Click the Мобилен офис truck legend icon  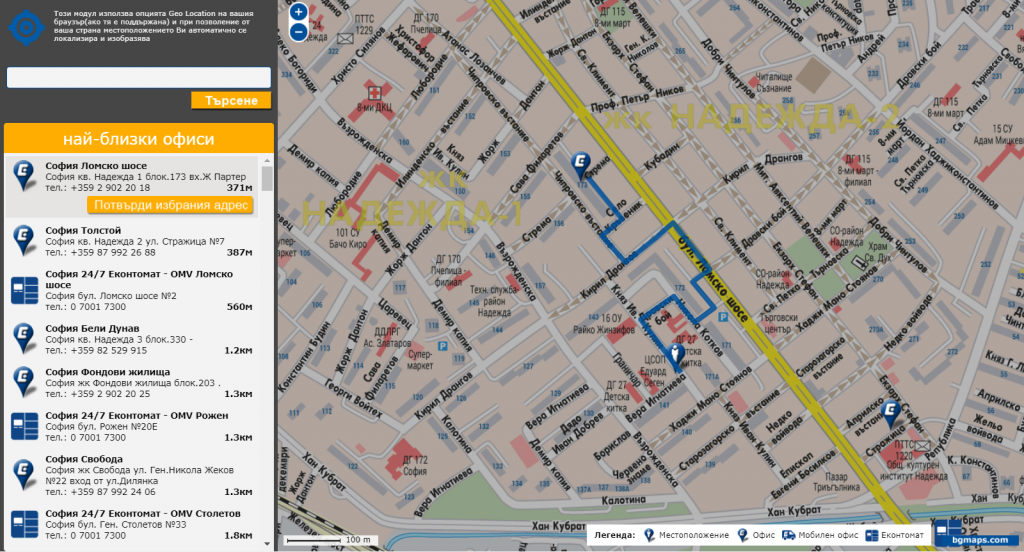click(790, 536)
